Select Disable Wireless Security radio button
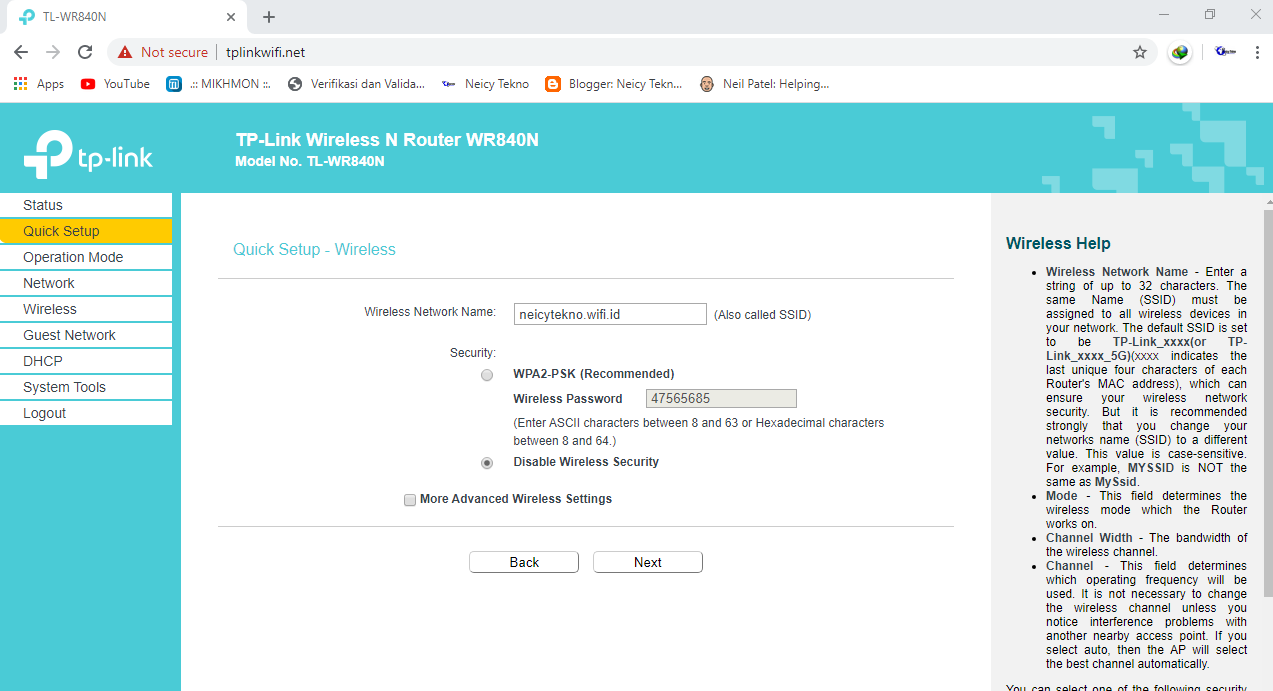The height and width of the screenshot is (691, 1273). click(487, 463)
